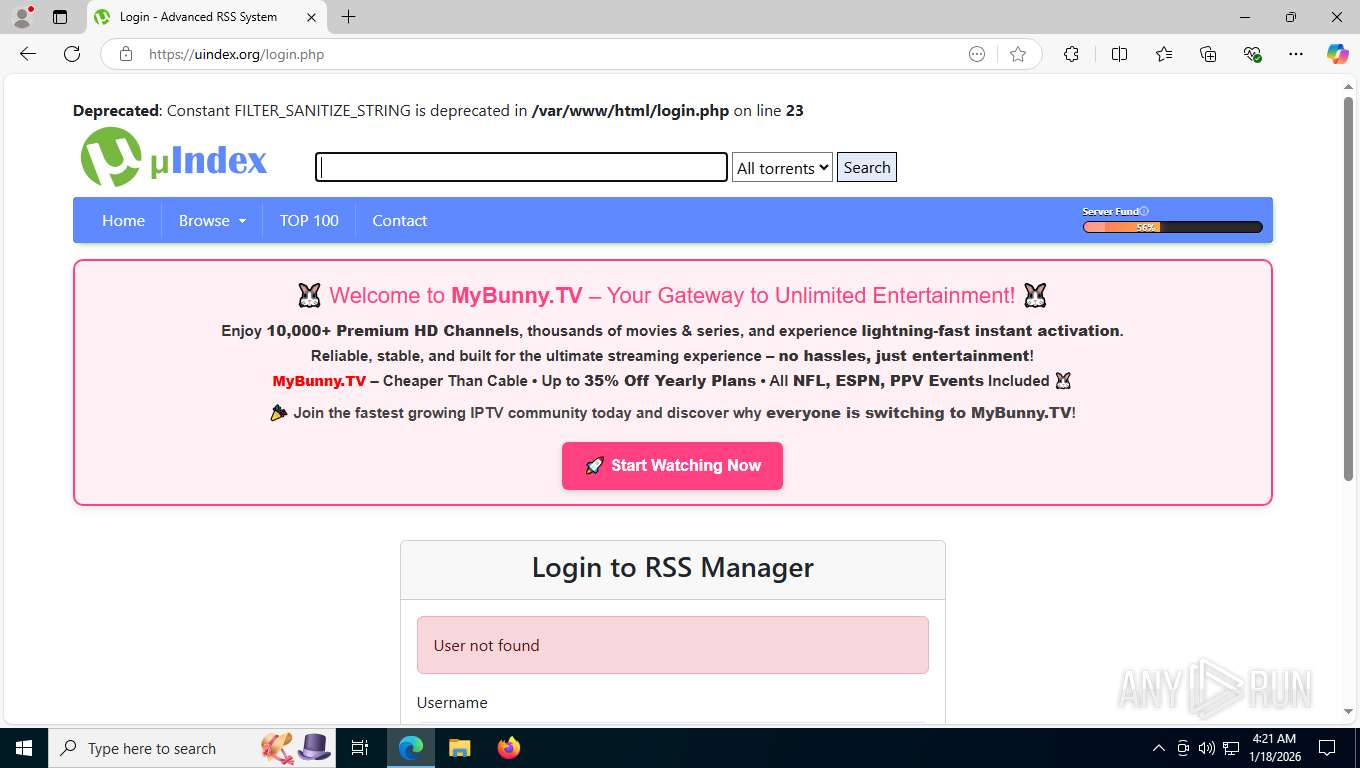Click the Username label
This screenshot has height=768, width=1360.
pyautogui.click(x=452, y=703)
